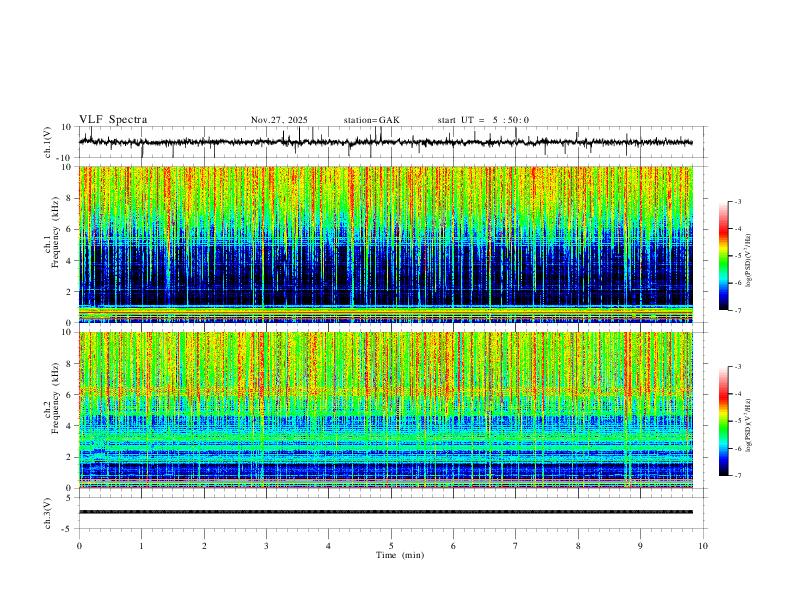Click the '-3' label on upper color bar
Viewport: 792px width, 612px height.
pyautogui.click(x=737, y=201)
